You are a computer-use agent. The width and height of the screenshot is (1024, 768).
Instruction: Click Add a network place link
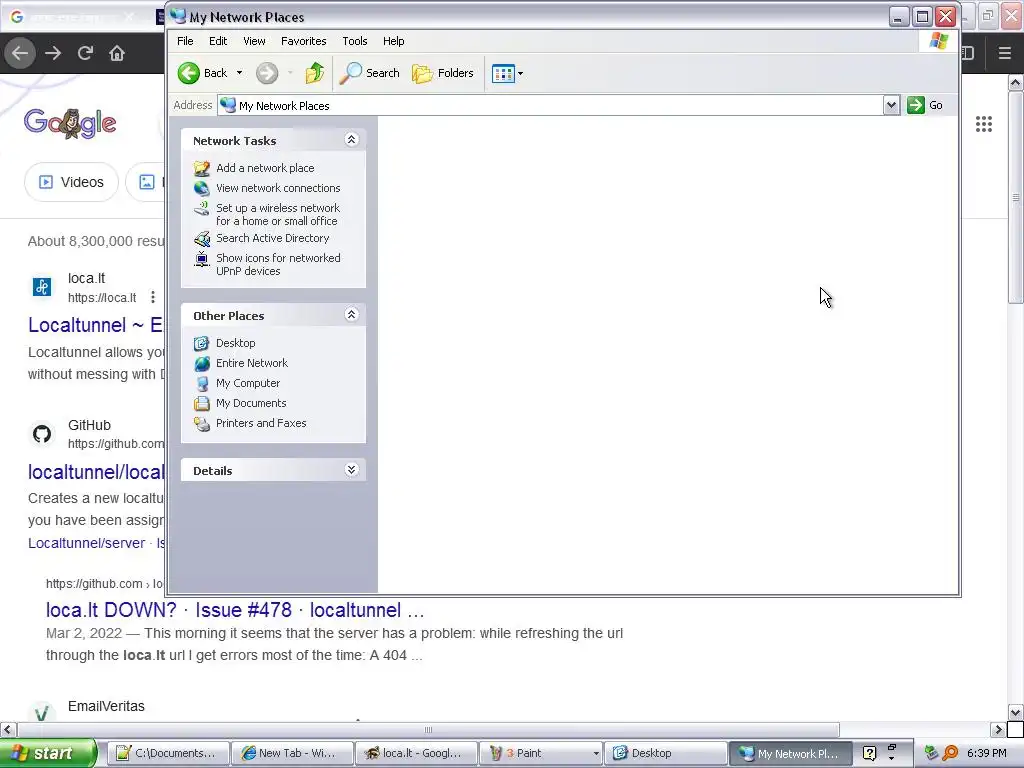tap(265, 168)
